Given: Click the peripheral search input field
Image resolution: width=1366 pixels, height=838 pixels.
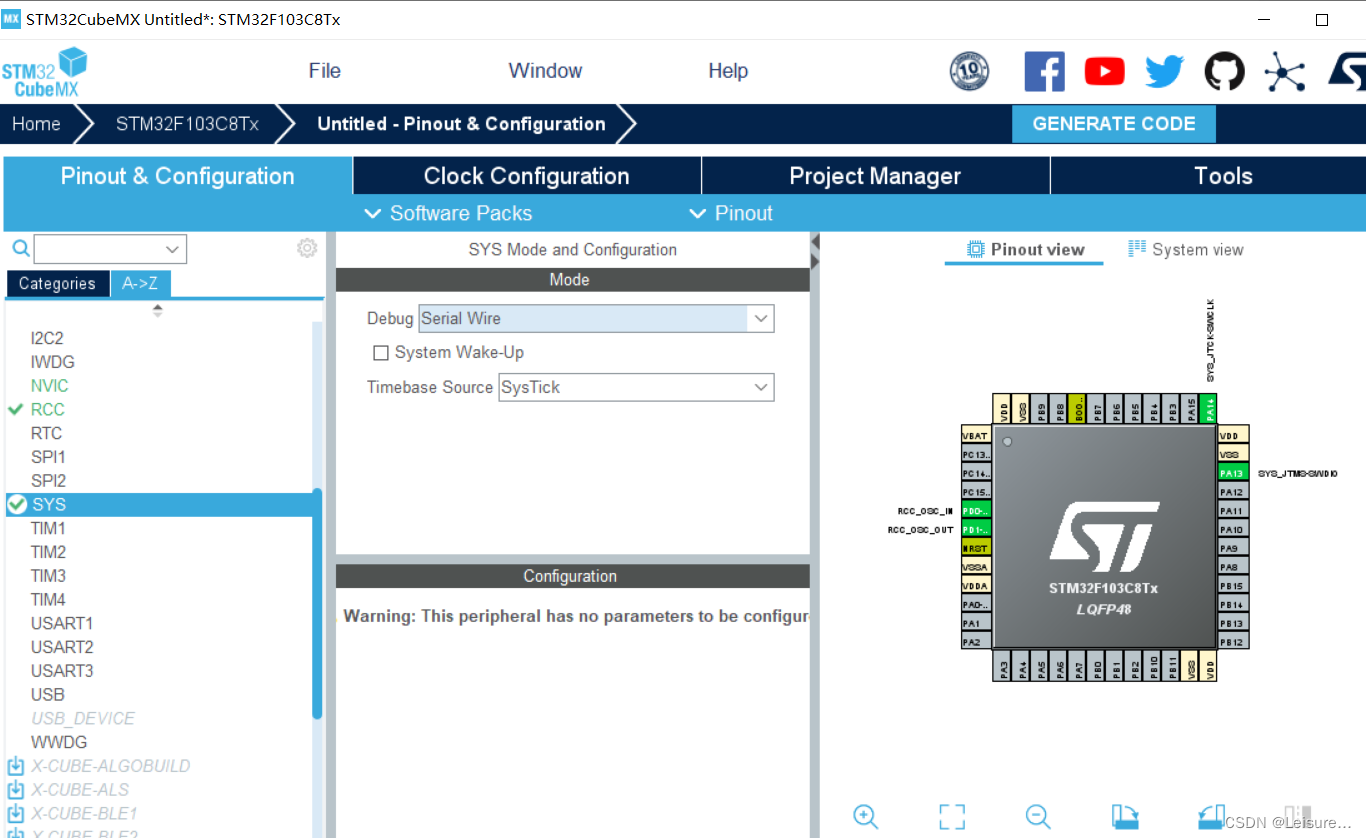Looking at the screenshot, I should [x=97, y=249].
